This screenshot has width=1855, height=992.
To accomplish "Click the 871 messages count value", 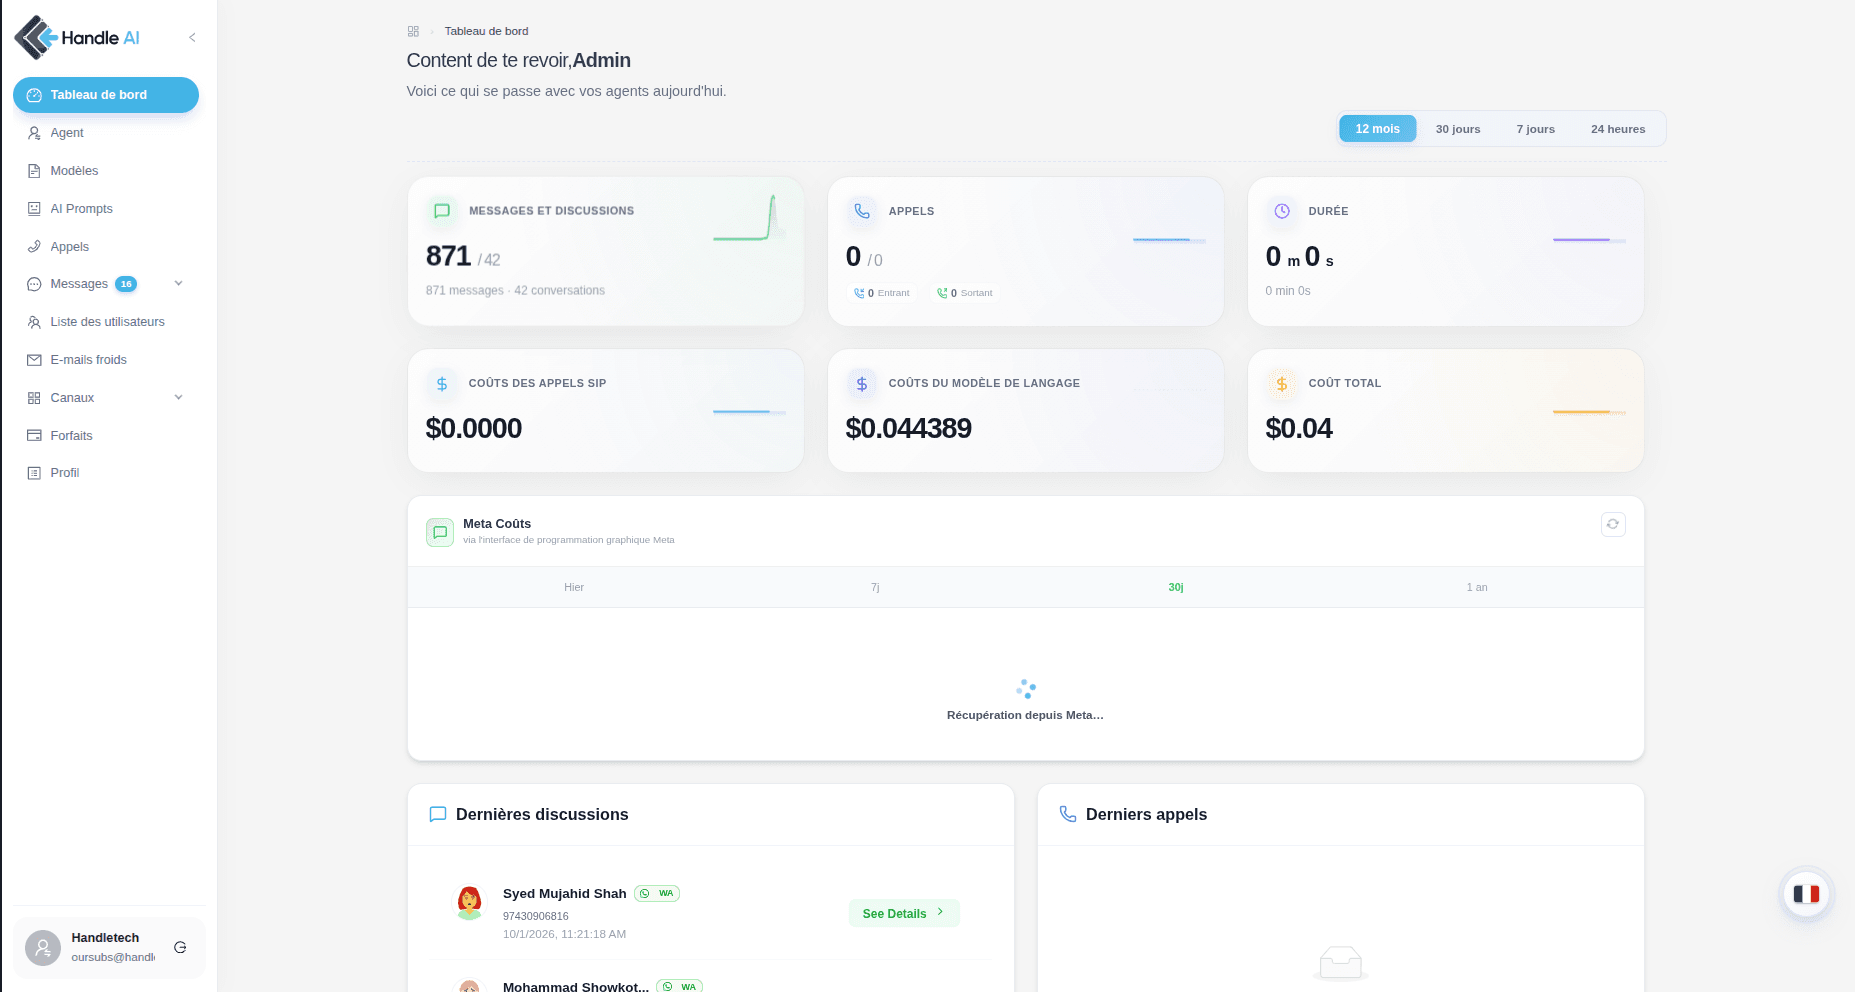I will [448, 256].
